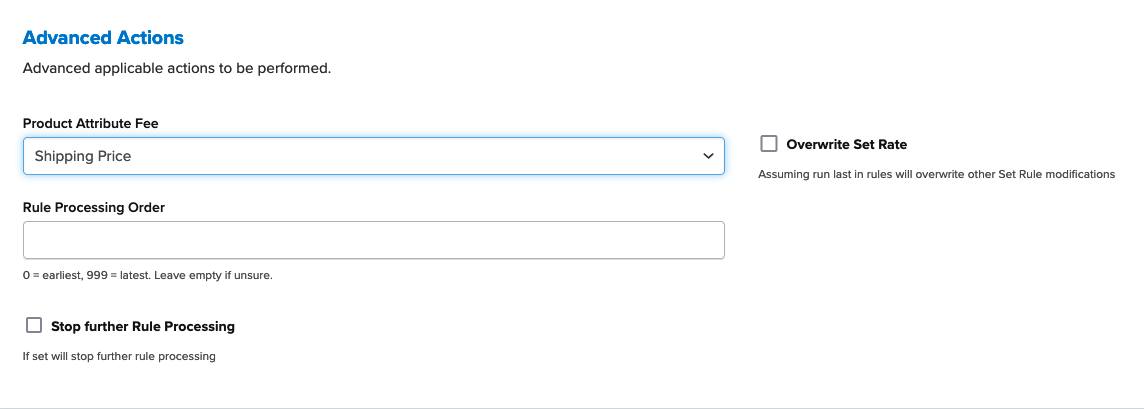1144x409 pixels.
Task: Click the "Leave empty if unsure" hint sentence
Action: pyautogui.click(x=215, y=275)
